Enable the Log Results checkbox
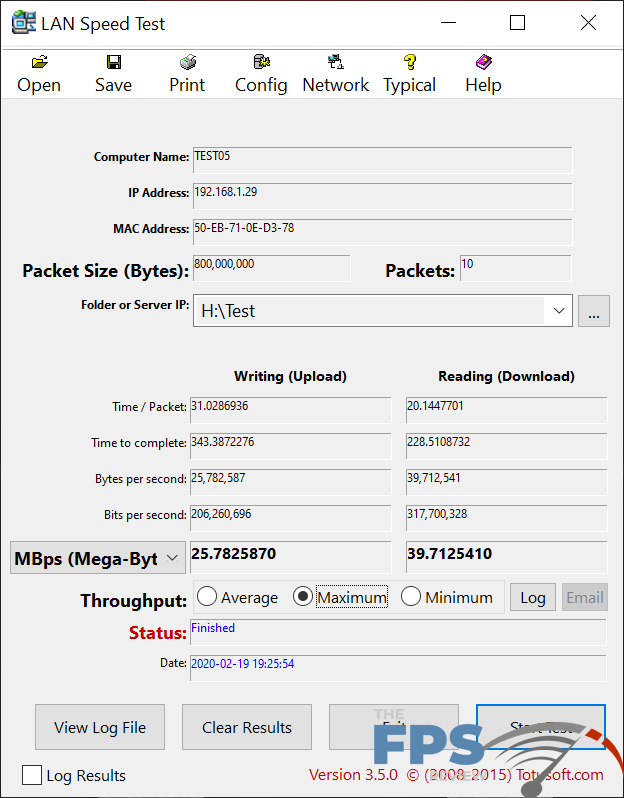Image resolution: width=624 pixels, height=798 pixels. pos(32,776)
